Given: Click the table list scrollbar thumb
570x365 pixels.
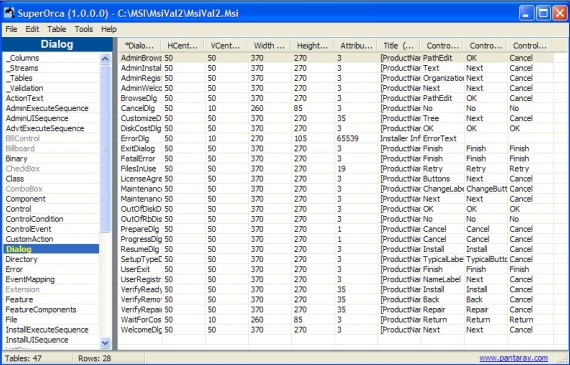Looking at the screenshot, I should click(x=105, y=148).
